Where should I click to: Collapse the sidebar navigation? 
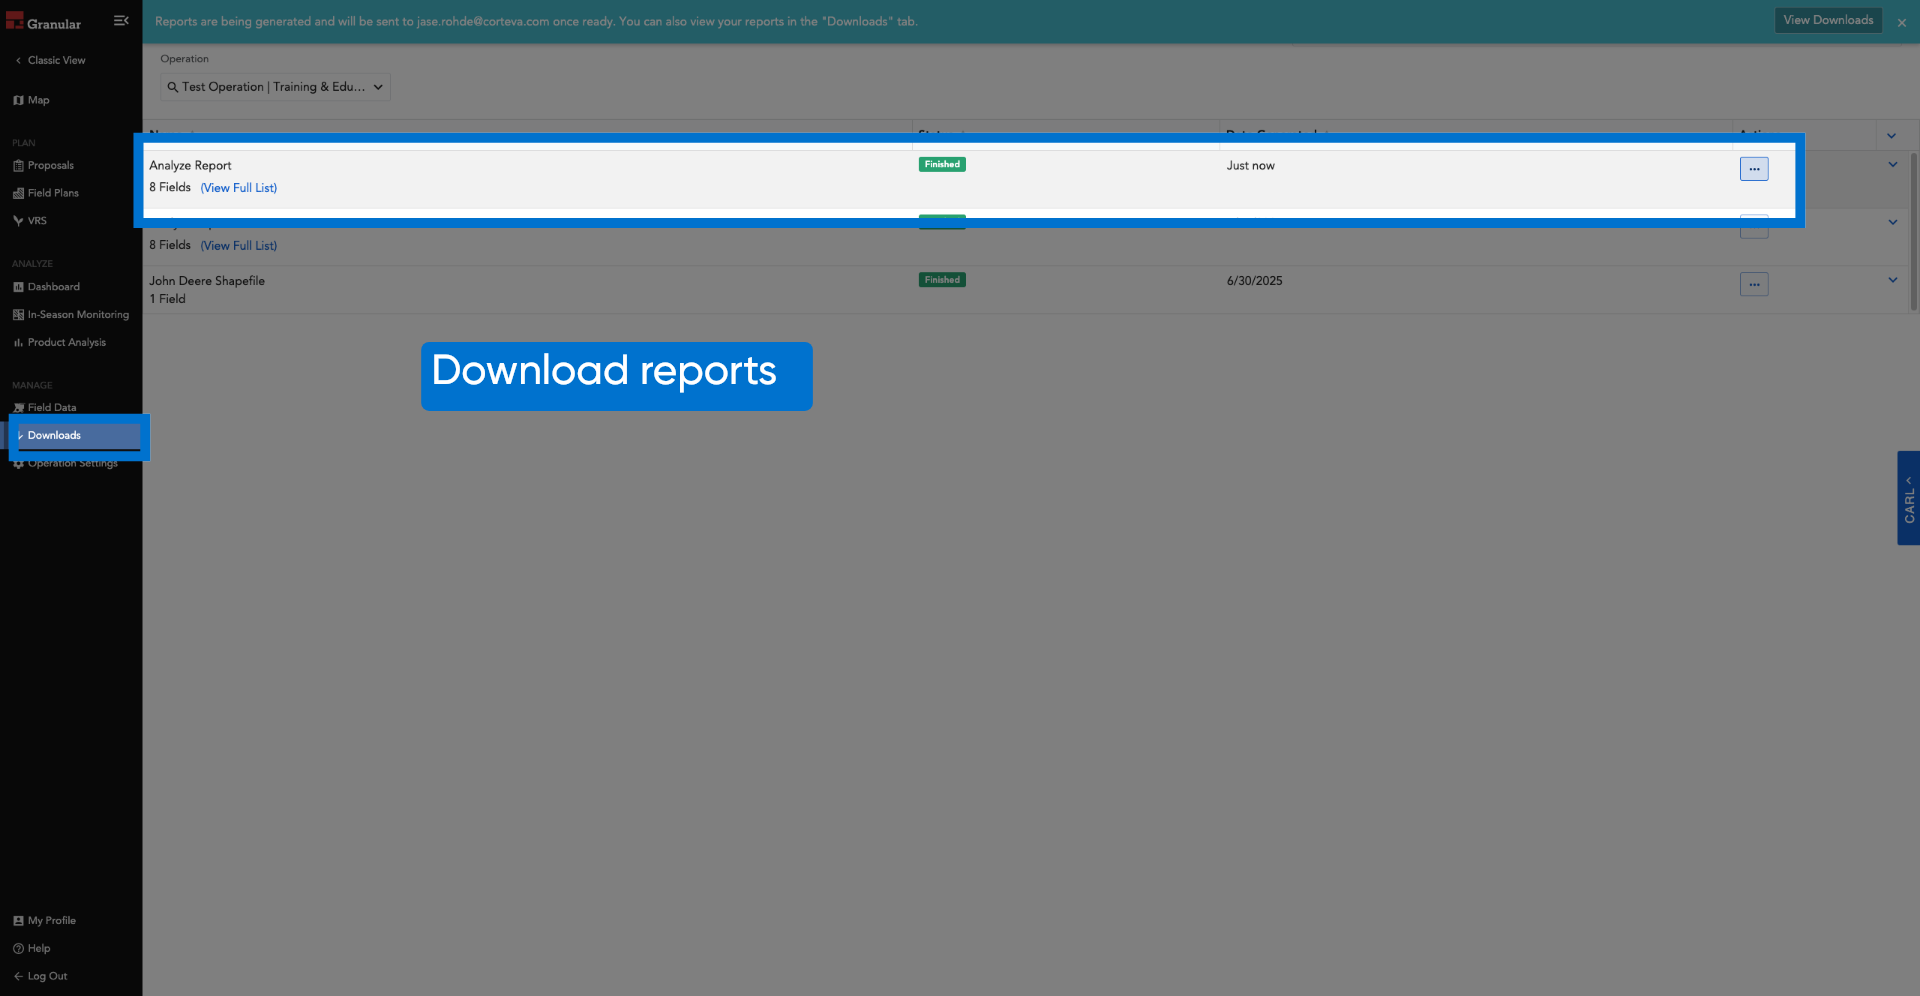click(120, 20)
